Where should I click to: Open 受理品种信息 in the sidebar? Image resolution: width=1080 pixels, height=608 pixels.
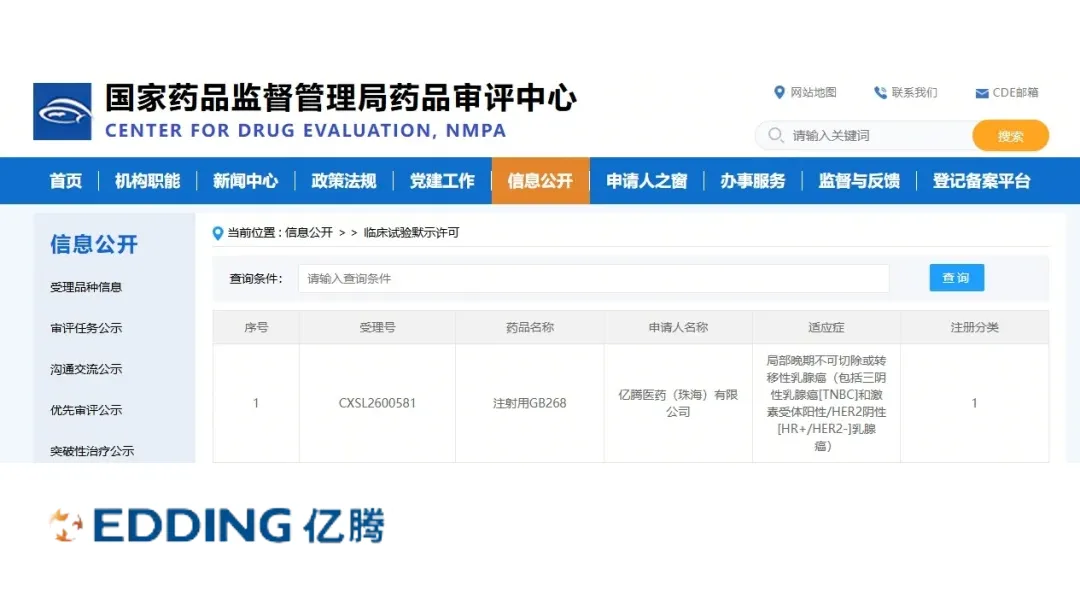click(86, 287)
